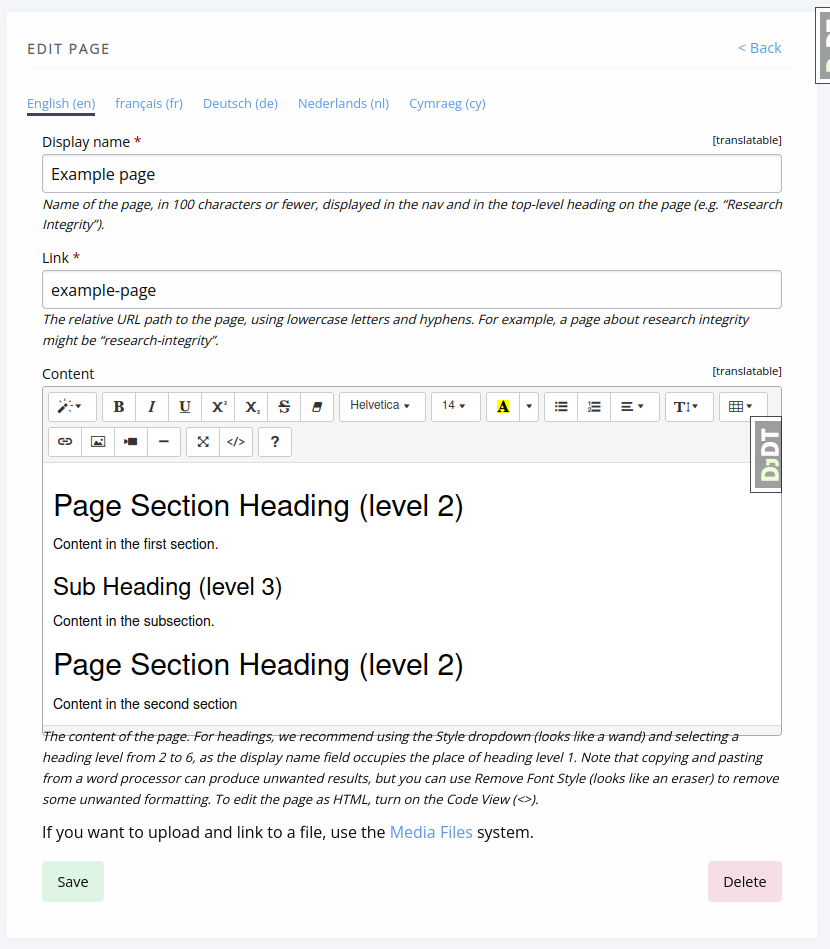Apply the yellow highlight color swatch

[503, 407]
